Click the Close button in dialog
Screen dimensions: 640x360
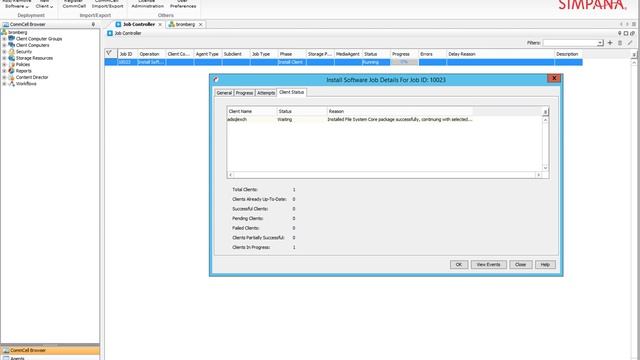pos(520,264)
